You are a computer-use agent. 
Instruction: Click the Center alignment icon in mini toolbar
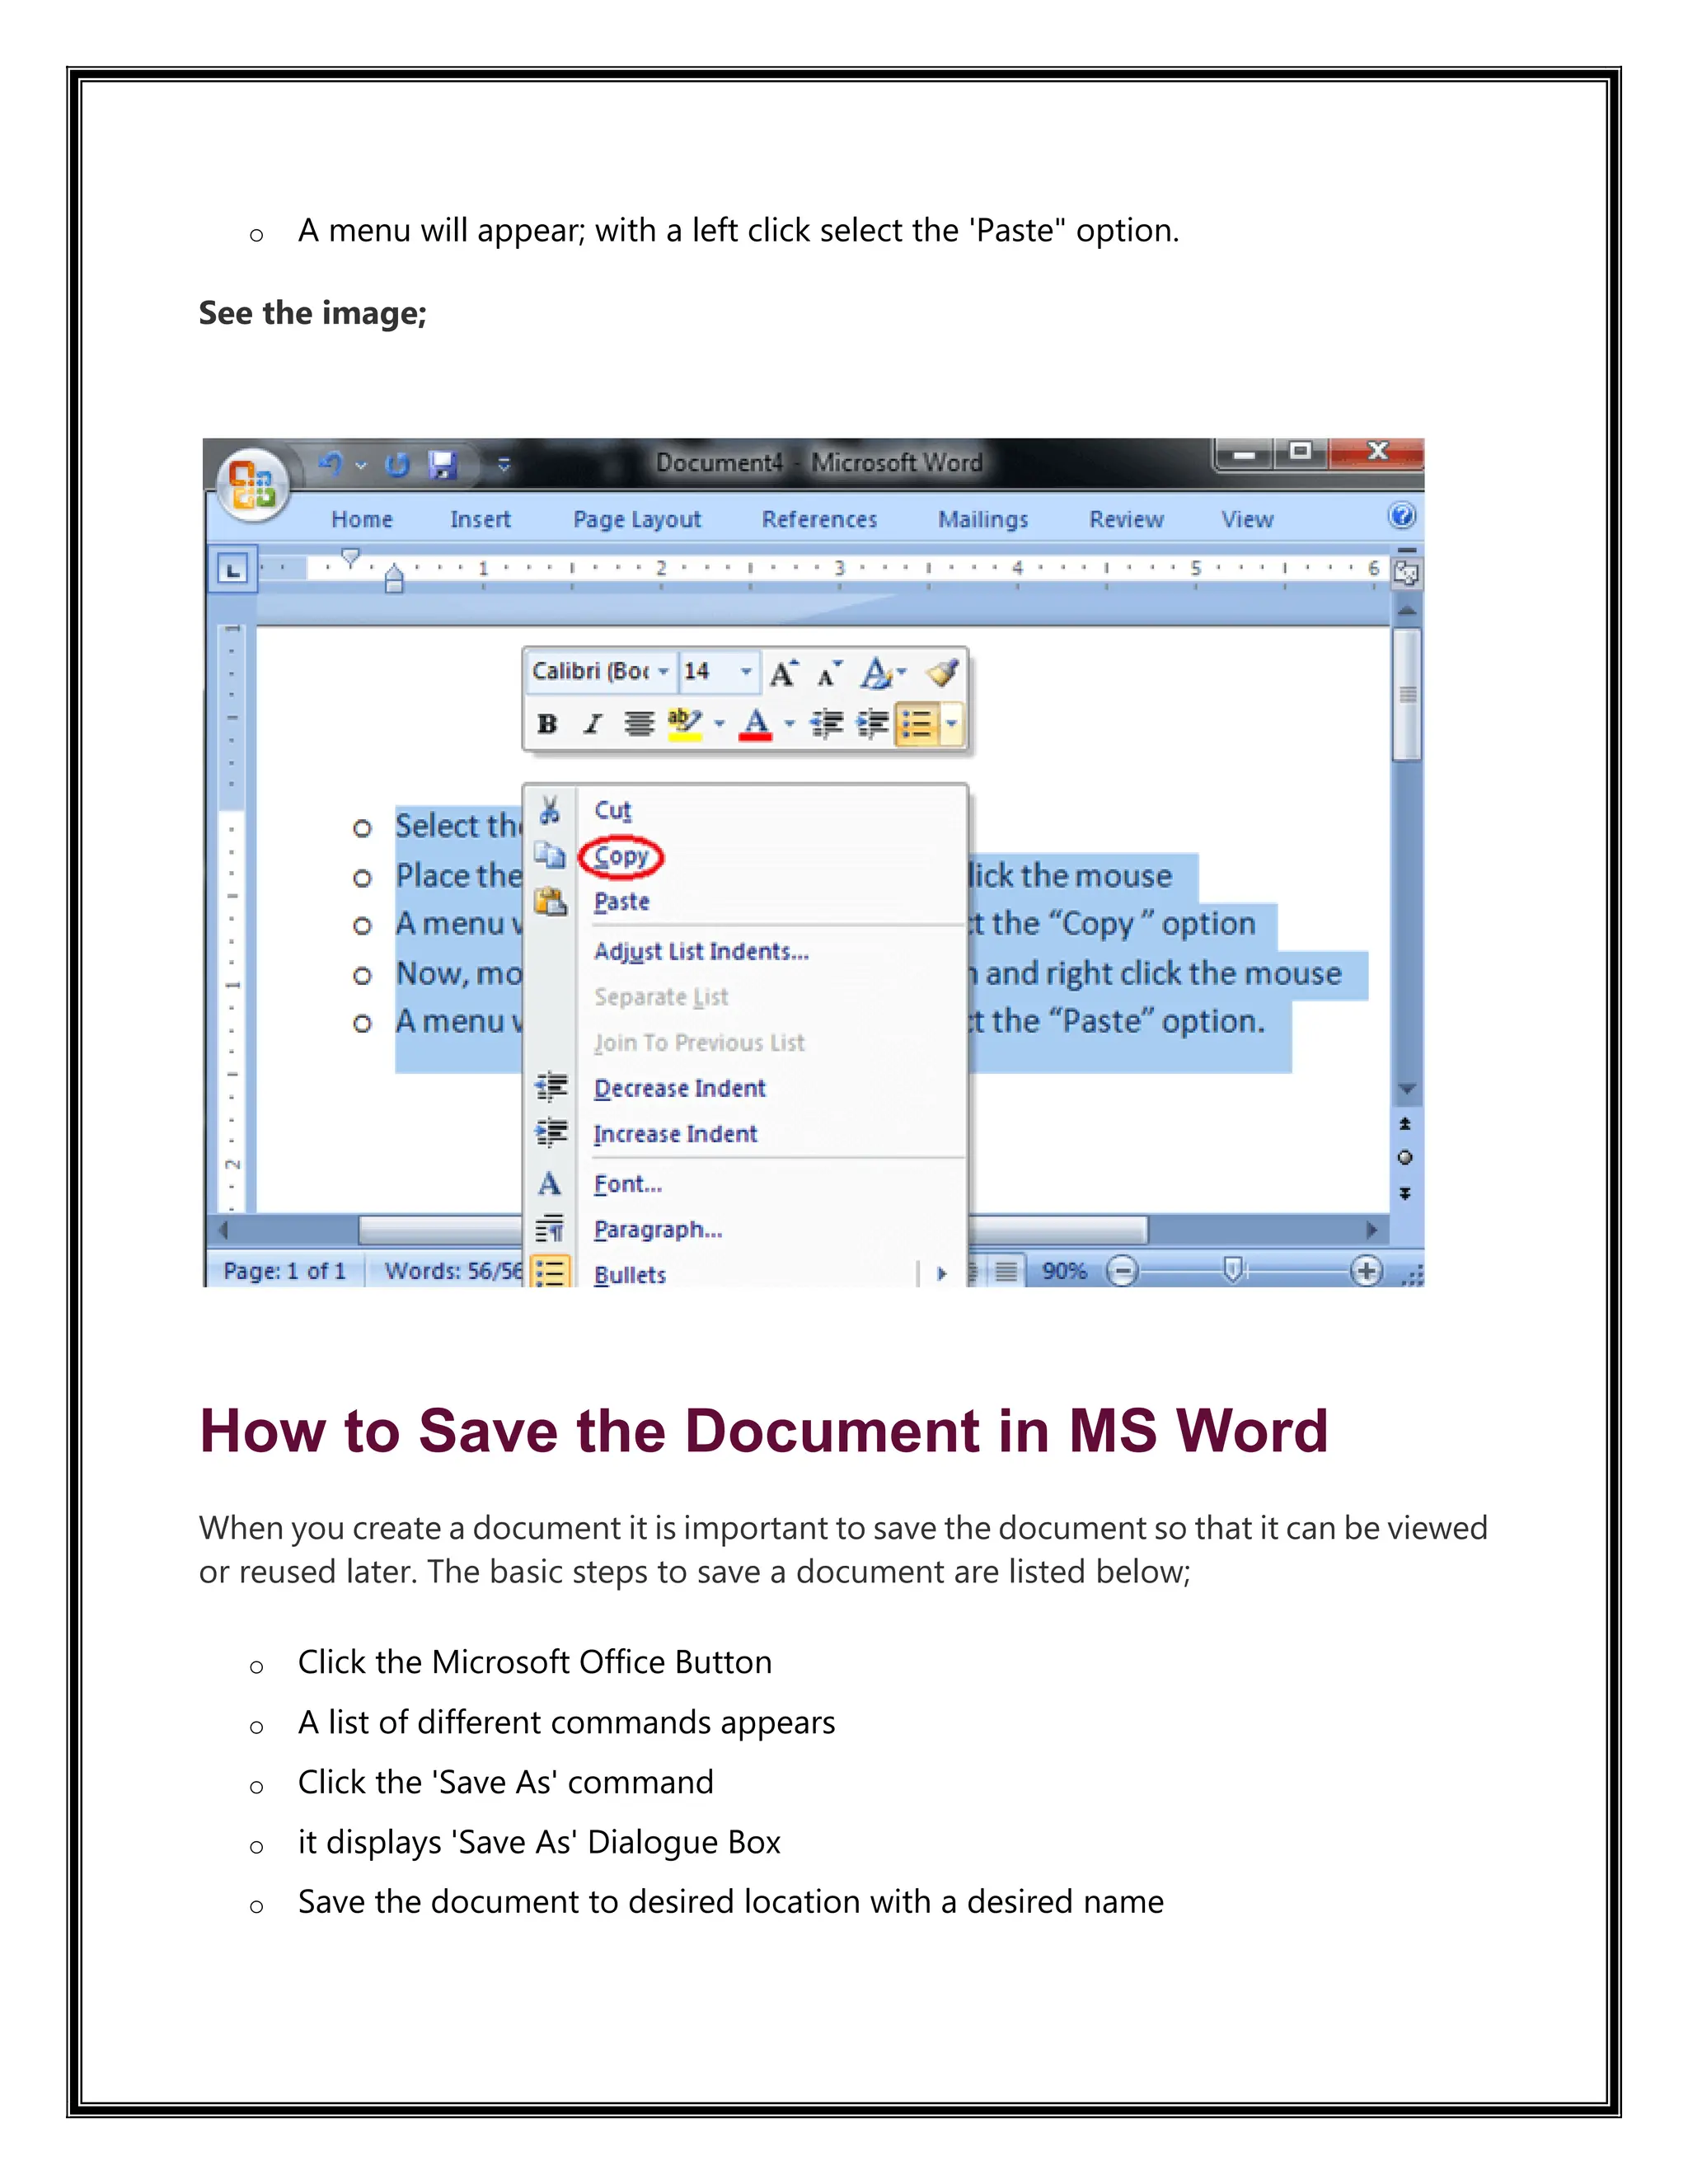[x=639, y=723]
